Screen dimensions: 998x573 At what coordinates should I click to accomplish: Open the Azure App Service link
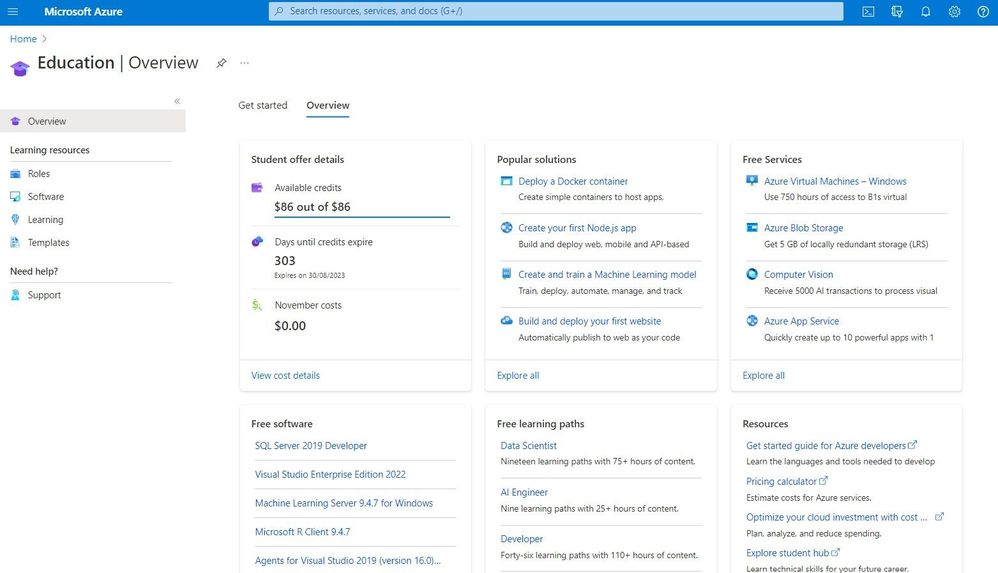[x=801, y=322]
